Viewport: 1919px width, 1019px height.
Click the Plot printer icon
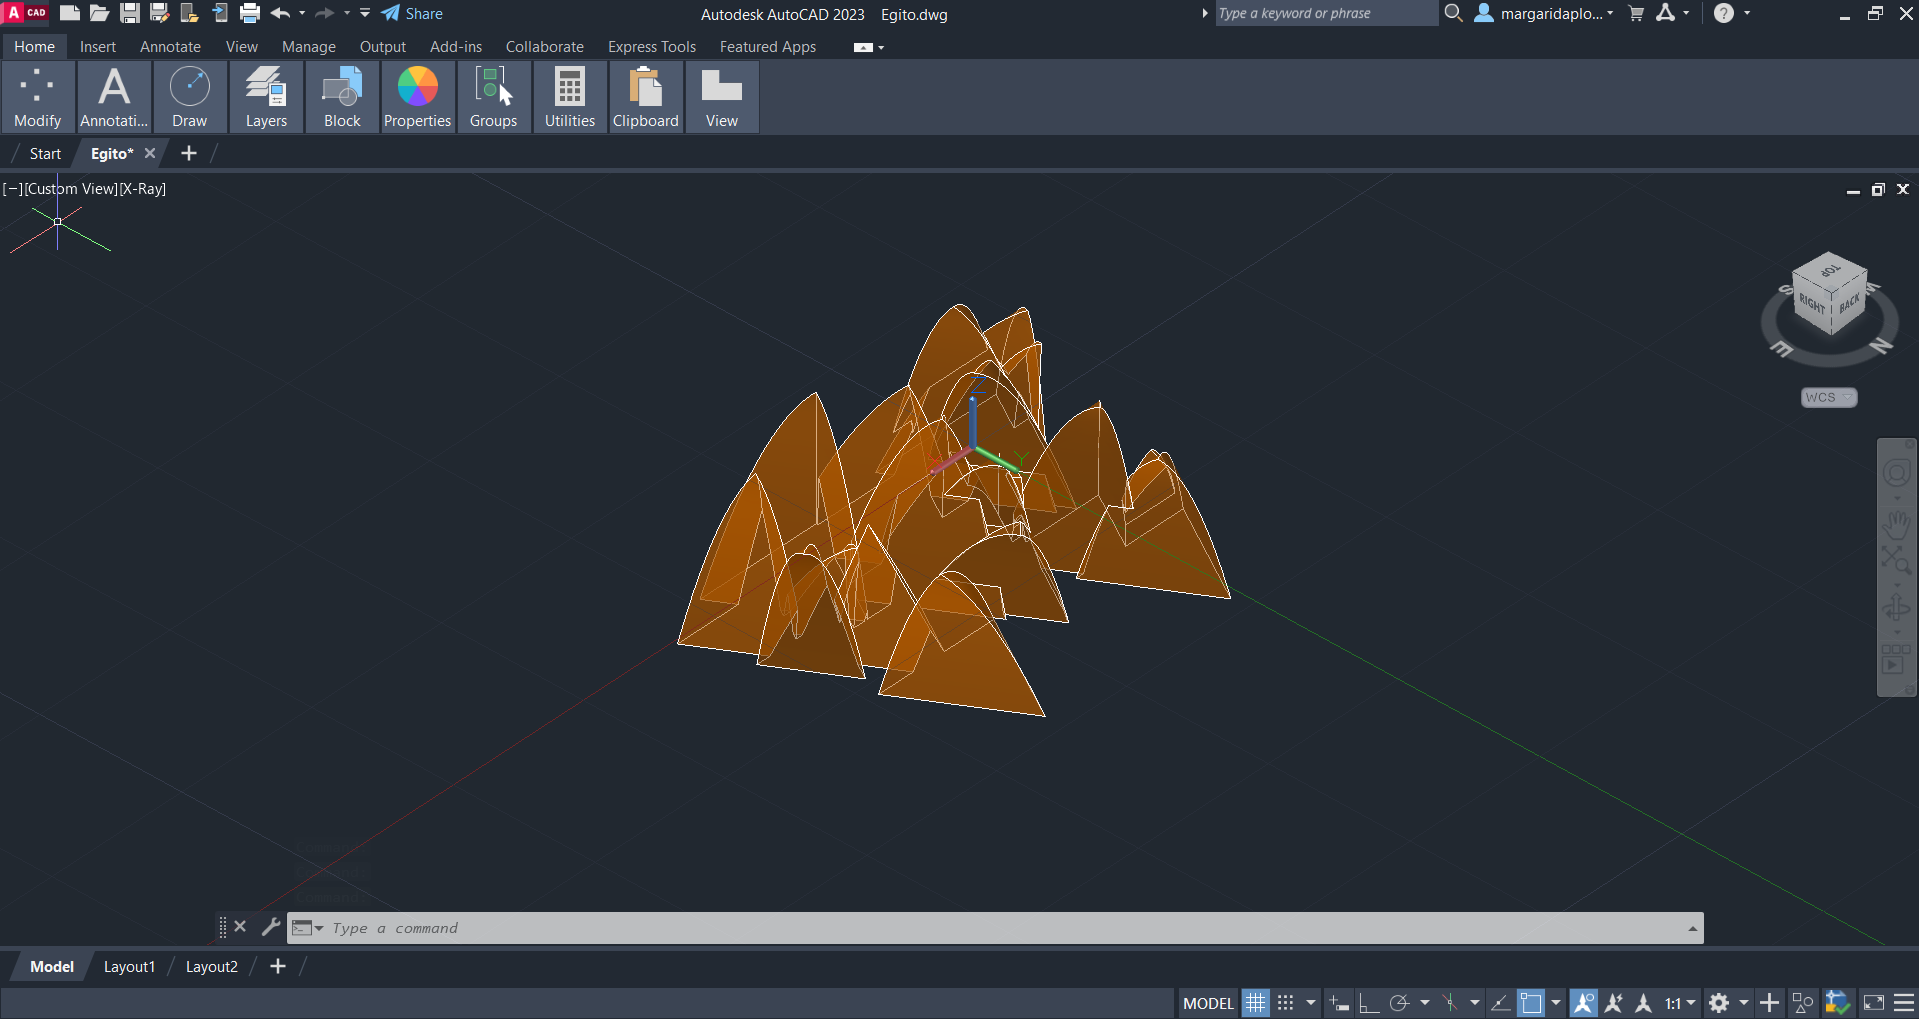tap(250, 14)
